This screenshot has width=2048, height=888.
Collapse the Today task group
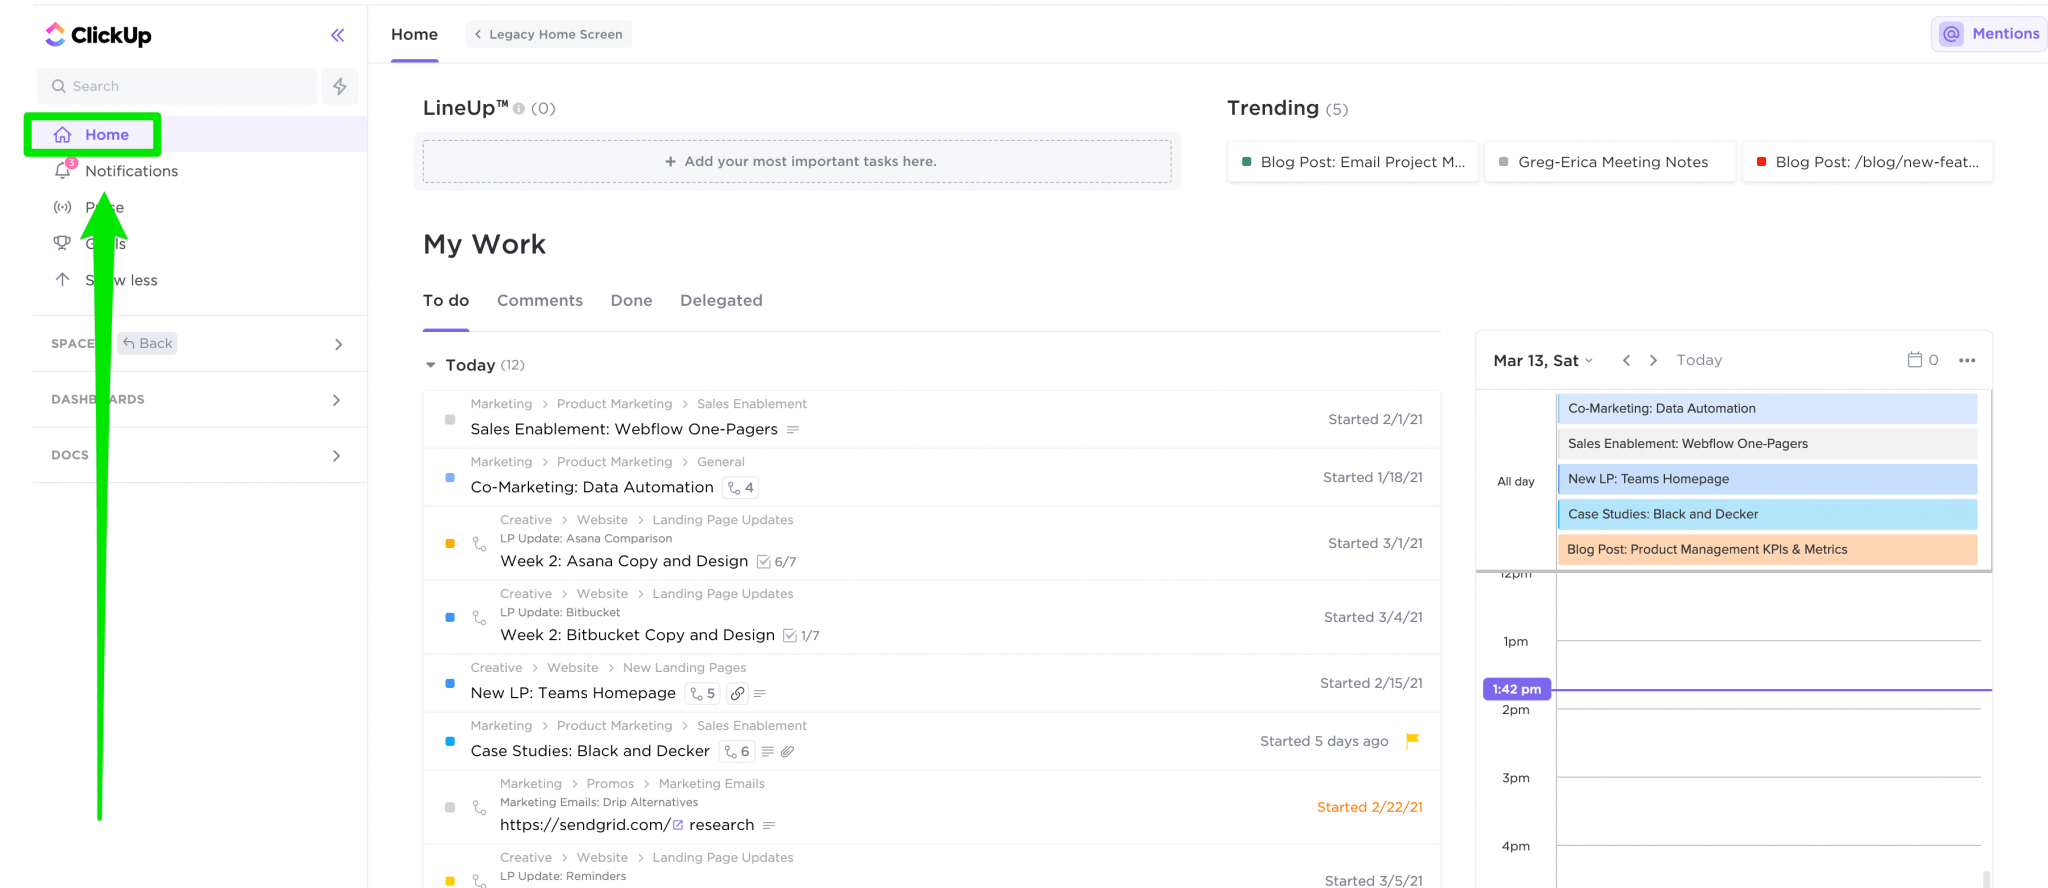tap(431, 365)
